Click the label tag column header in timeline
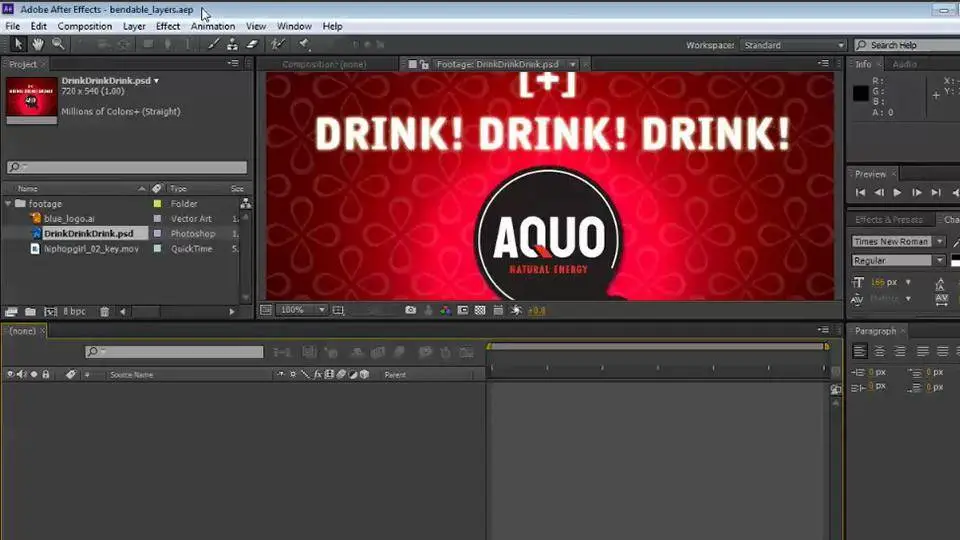Image resolution: width=960 pixels, height=540 pixels. pyautogui.click(x=71, y=374)
